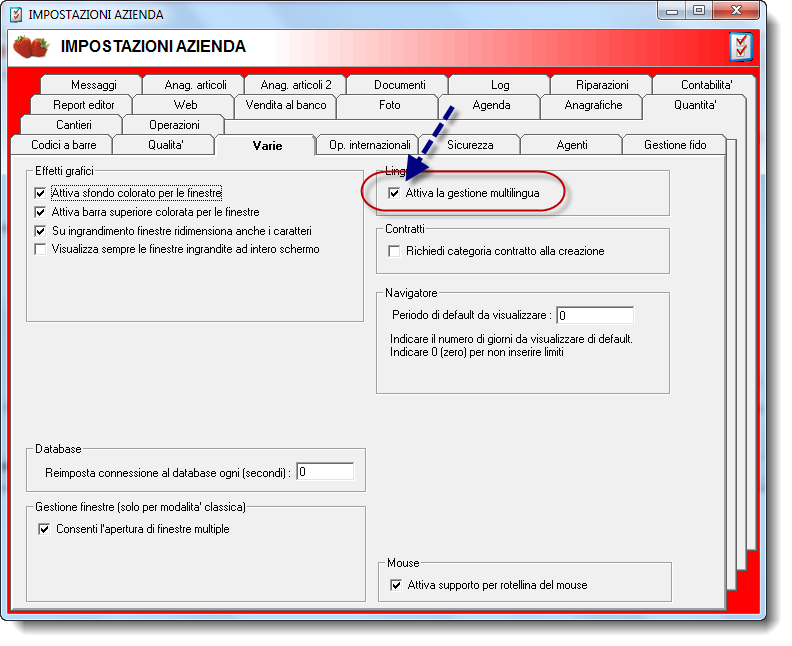Close the Impostazioni Azienda window
The height and width of the screenshot is (646, 792).
tap(736, 11)
